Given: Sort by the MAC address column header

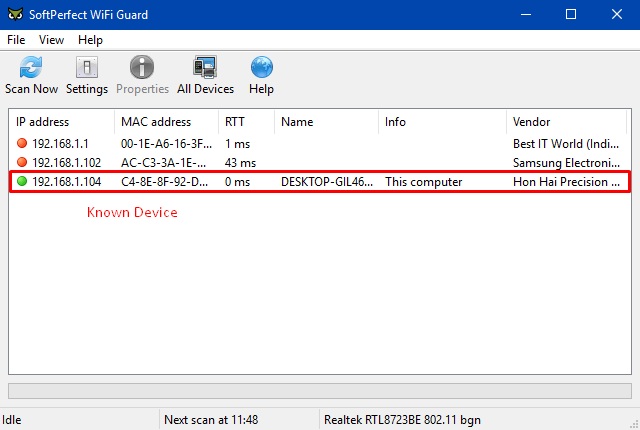Looking at the screenshot, I should pos(167,122).
